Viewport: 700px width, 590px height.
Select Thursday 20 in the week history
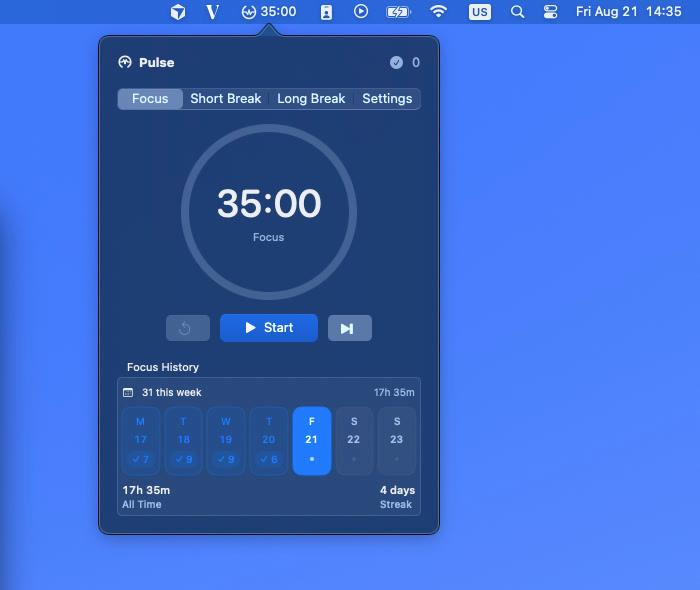point(269,440)
